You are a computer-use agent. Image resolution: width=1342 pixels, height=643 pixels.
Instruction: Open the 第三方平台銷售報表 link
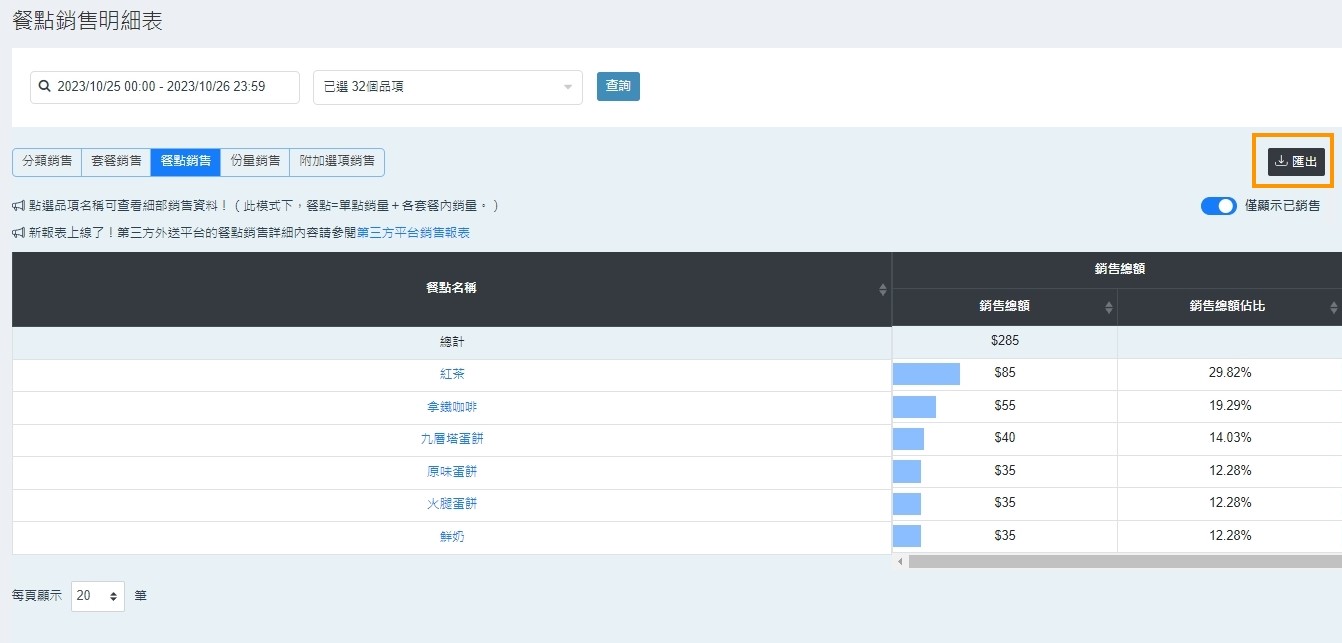[x=413, y=233]
